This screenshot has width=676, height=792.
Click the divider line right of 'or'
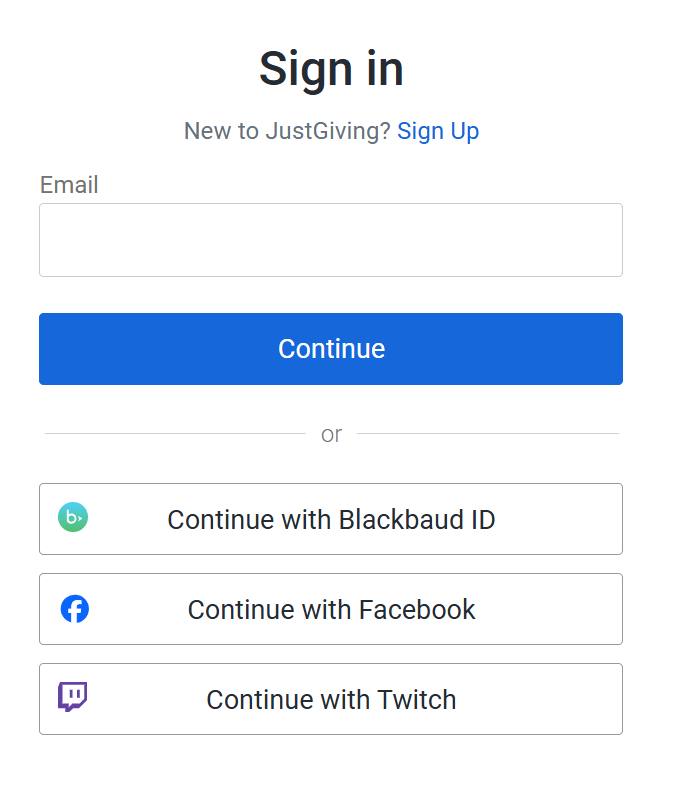[488, 434]
